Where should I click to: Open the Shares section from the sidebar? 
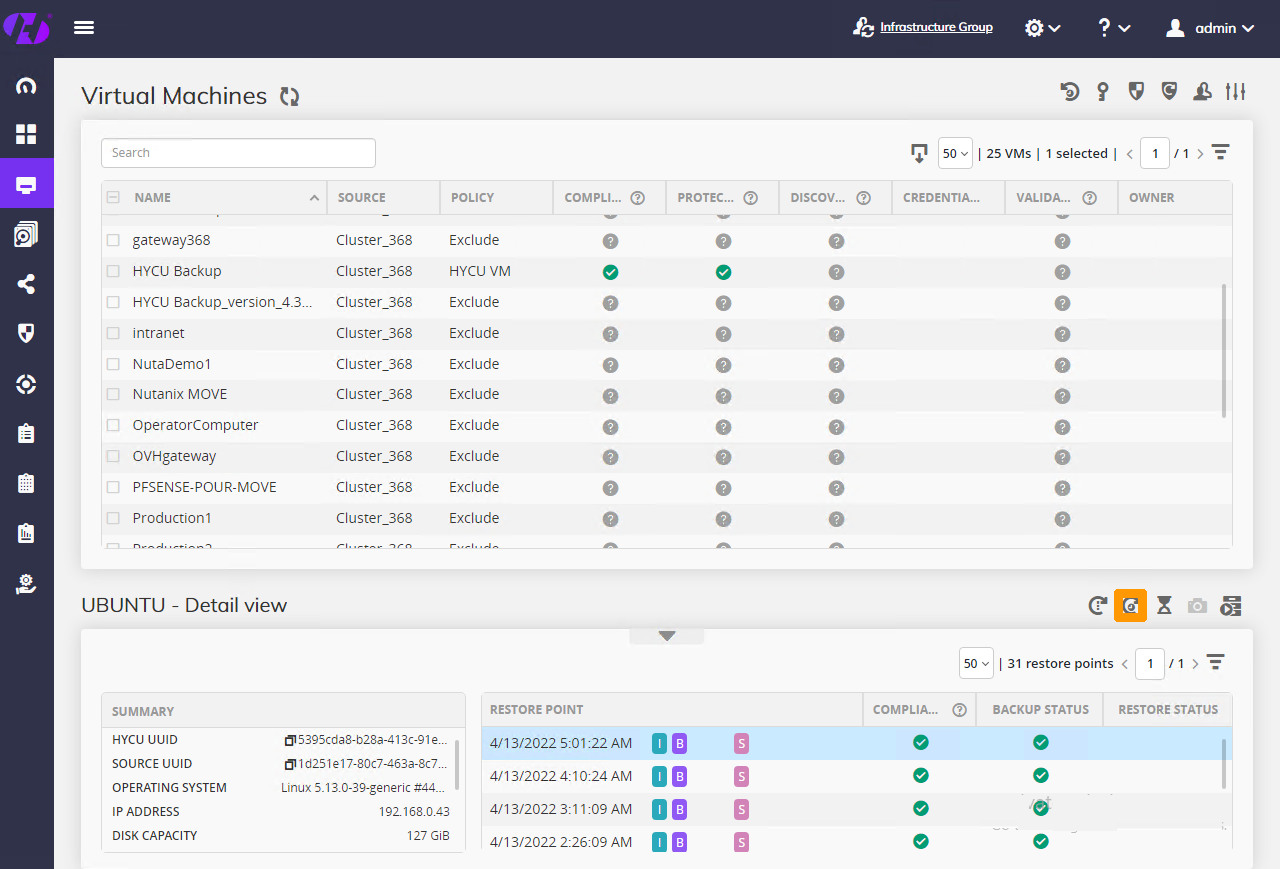(x=27, y=283)
